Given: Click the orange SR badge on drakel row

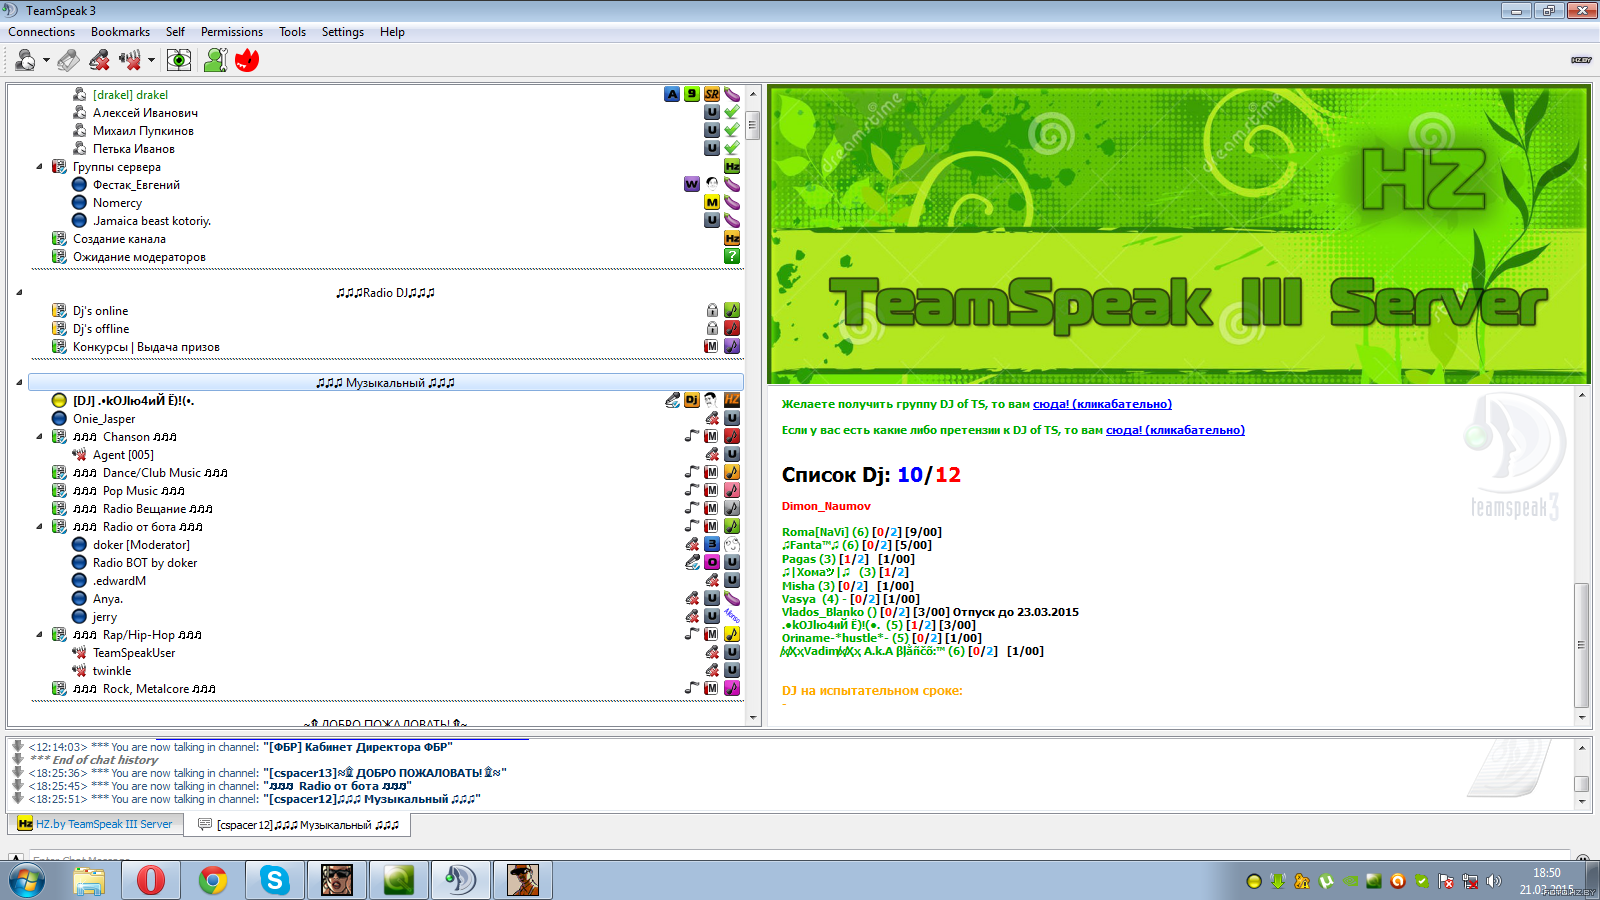Looking at the screenshot, I should 712,94.
